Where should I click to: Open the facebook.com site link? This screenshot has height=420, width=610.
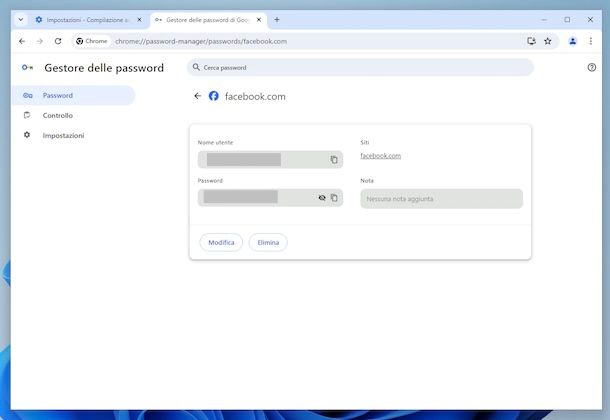(380, 156)
